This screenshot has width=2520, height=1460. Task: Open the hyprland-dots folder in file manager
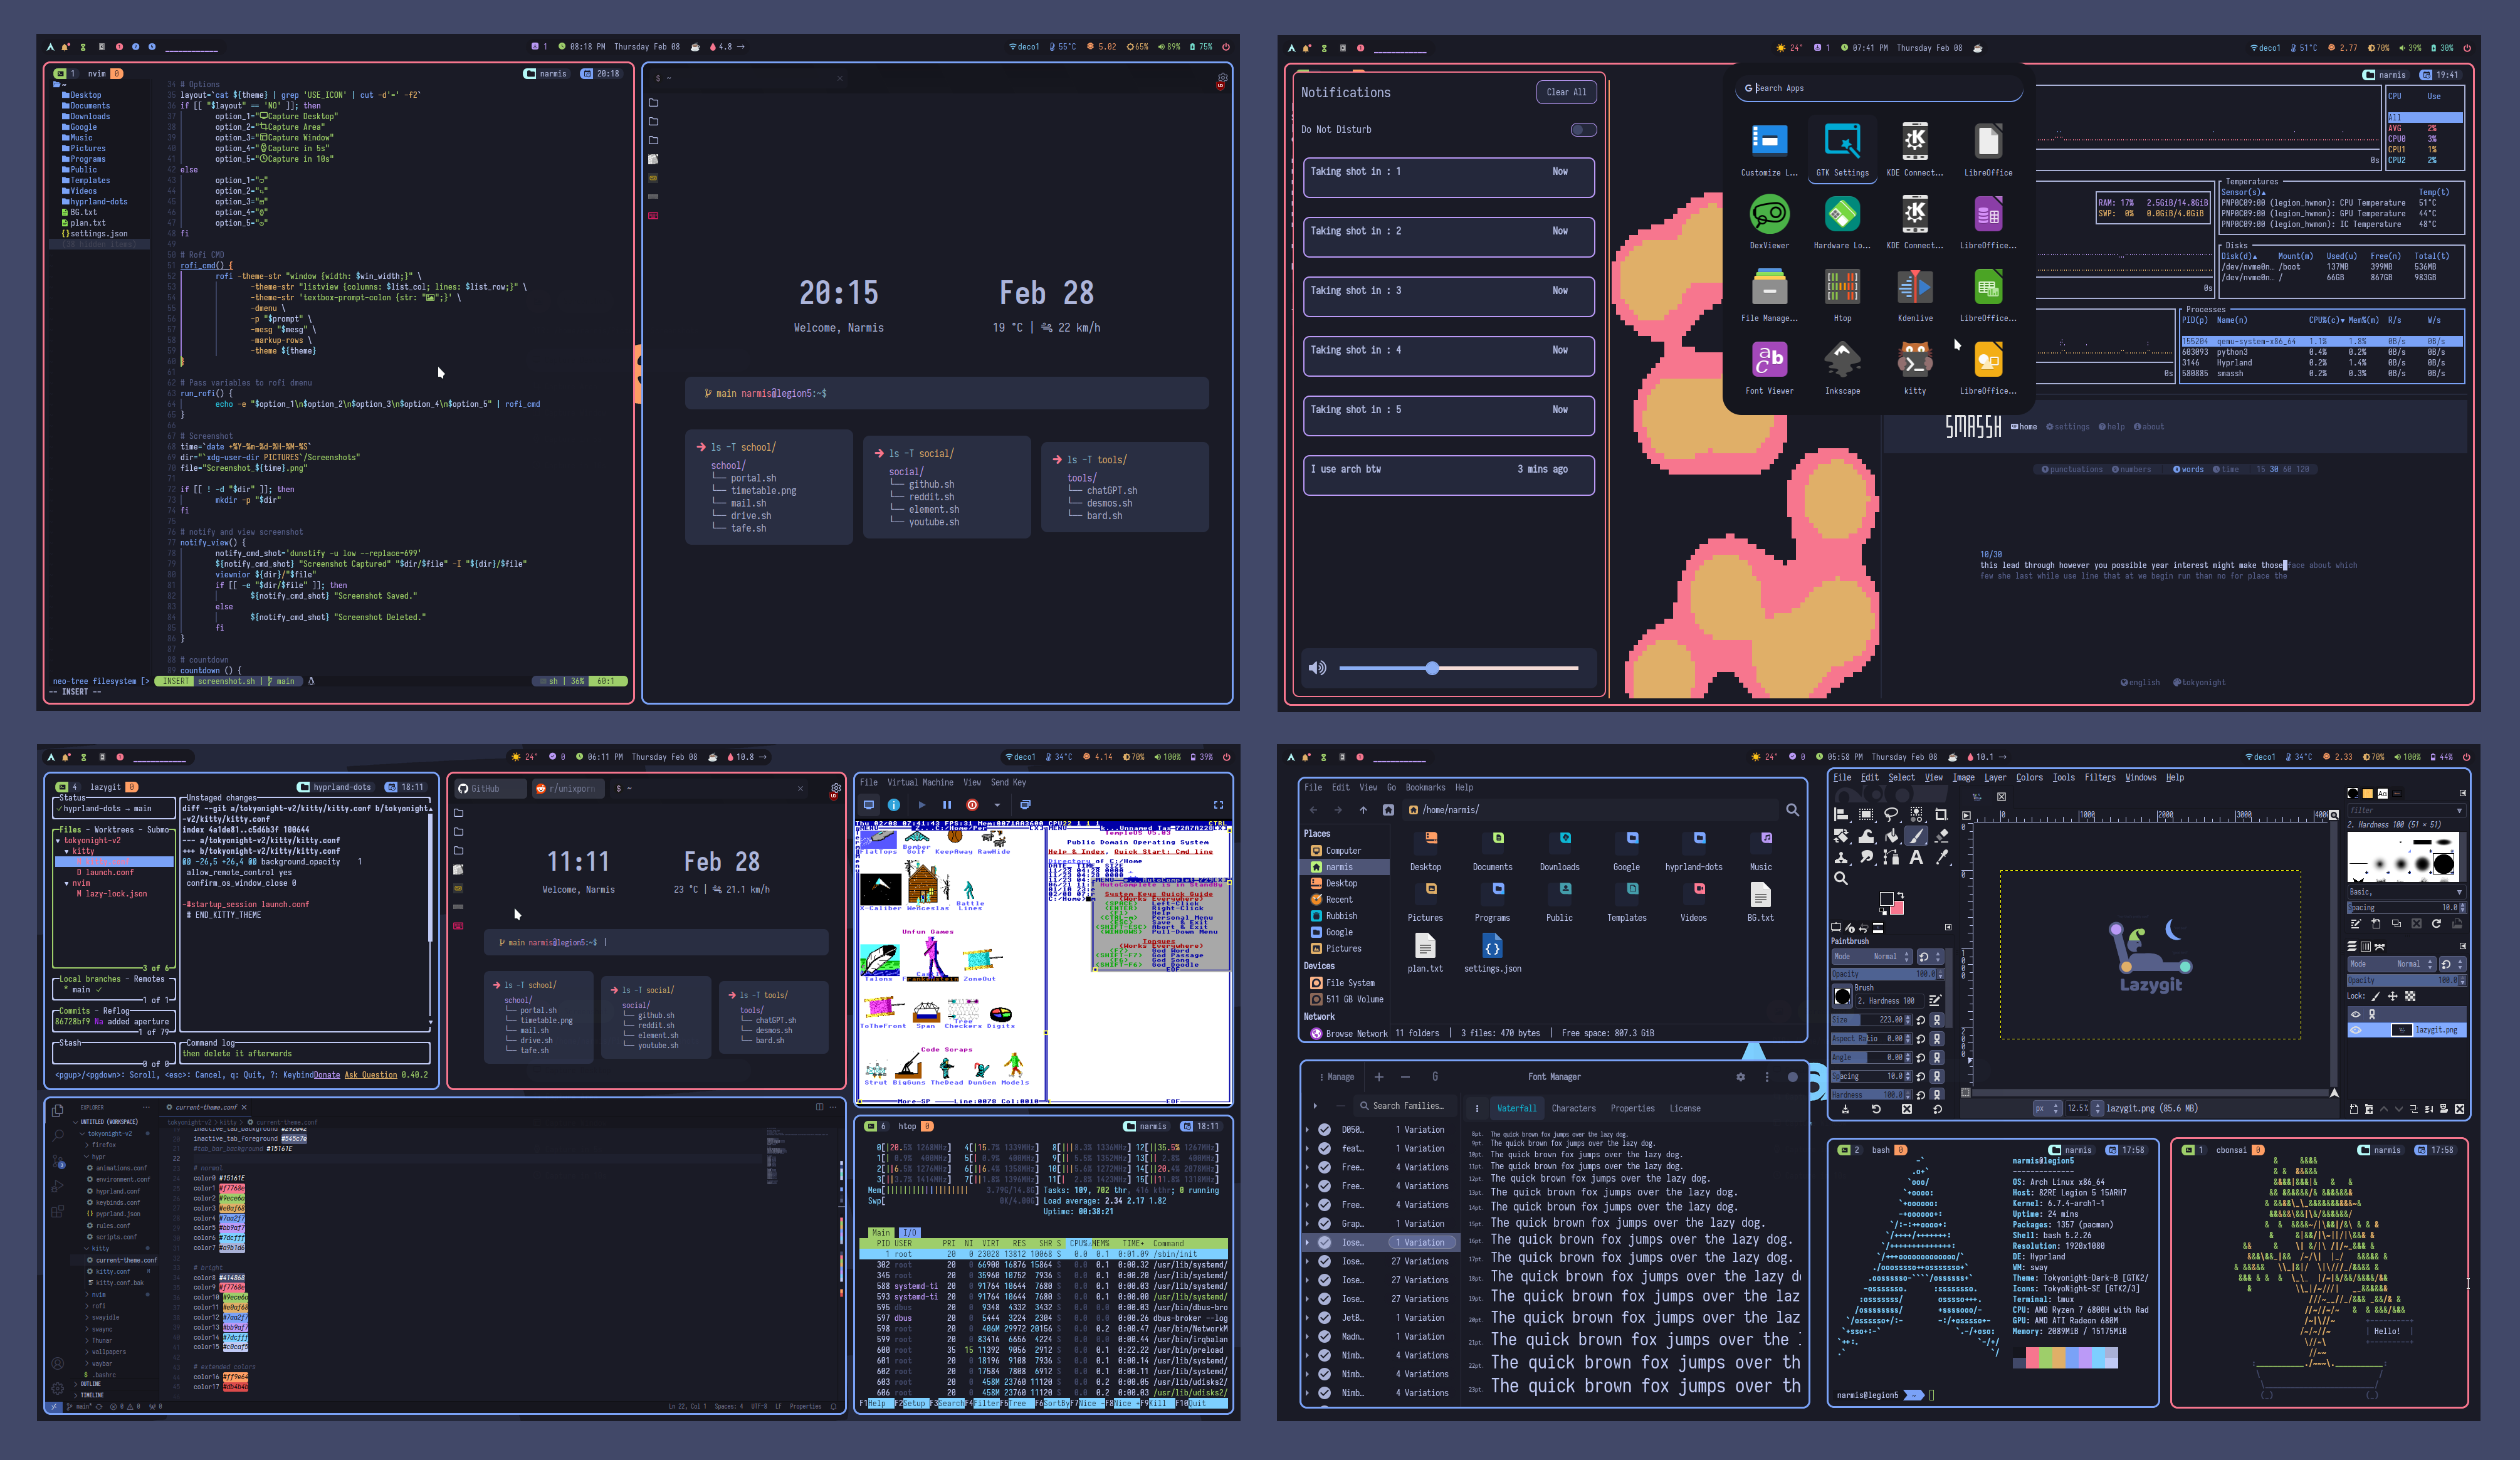tap(1694, 851)
